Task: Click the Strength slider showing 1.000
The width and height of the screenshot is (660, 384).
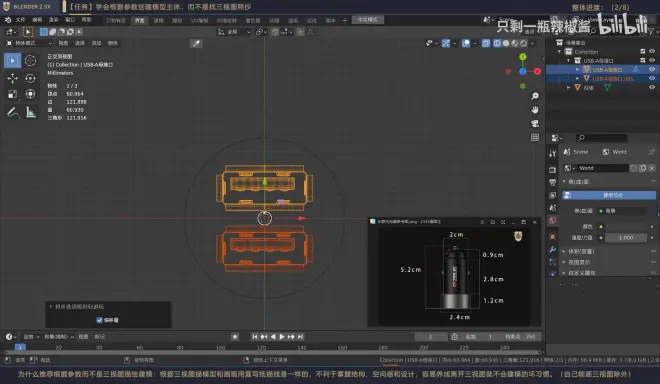Action: (626, 237)
